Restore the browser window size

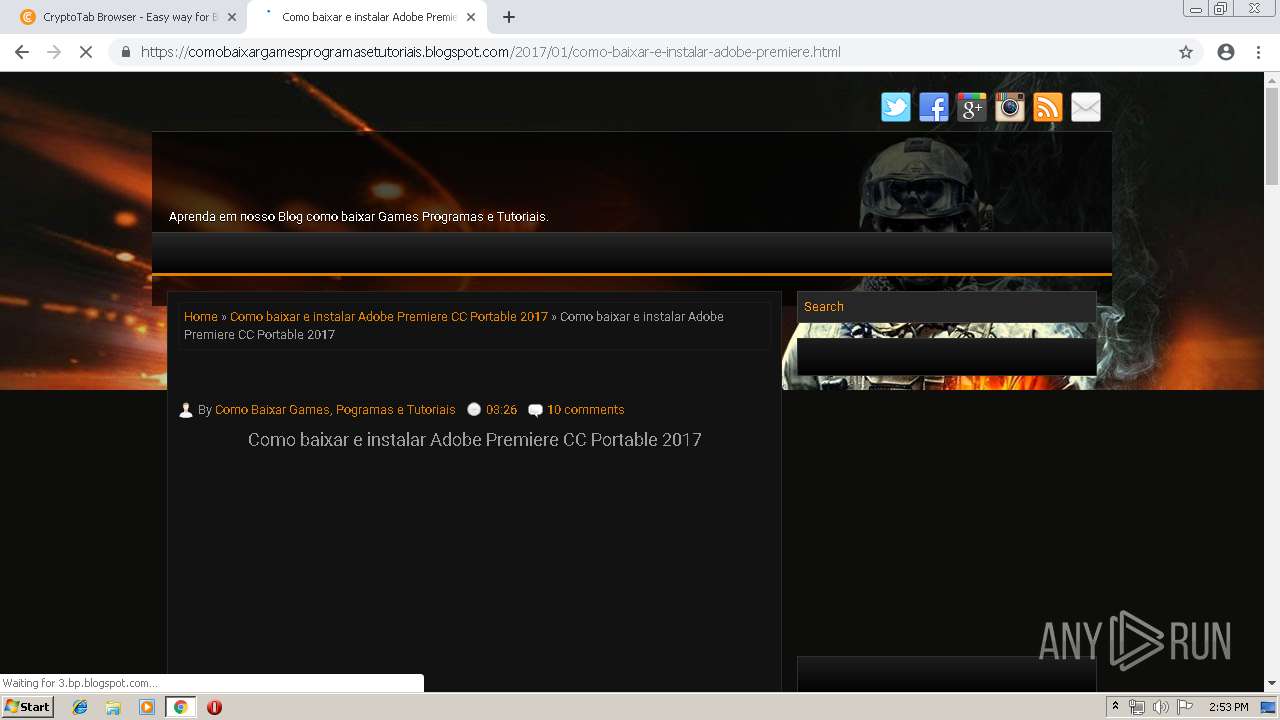coord(1221,9)
